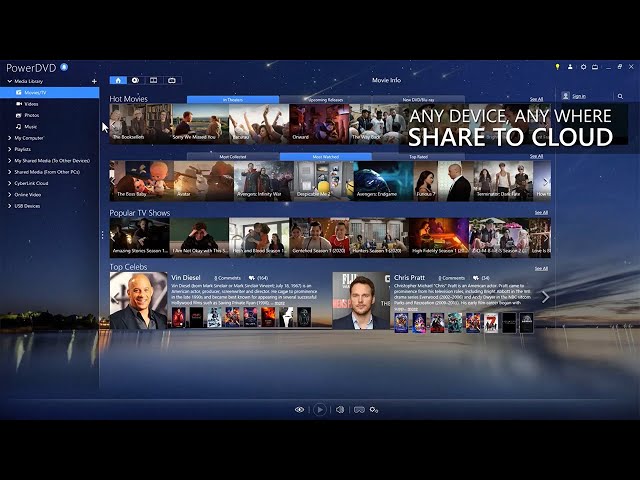
Task: Select Movies/TV in Media Library
Action: (x=49, y=93)
